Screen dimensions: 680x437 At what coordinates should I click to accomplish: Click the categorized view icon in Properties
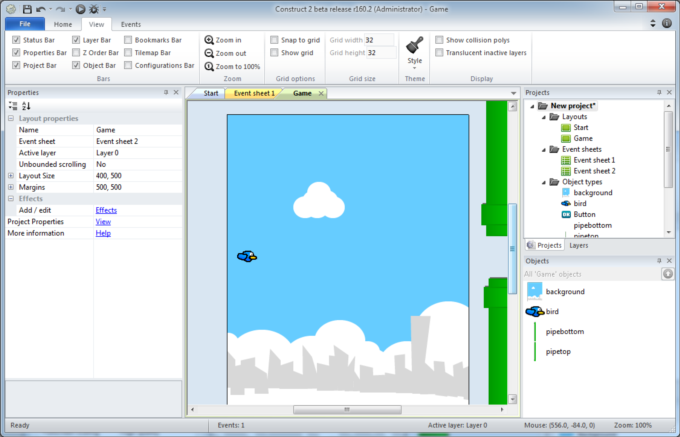click(x=13, y=105)
